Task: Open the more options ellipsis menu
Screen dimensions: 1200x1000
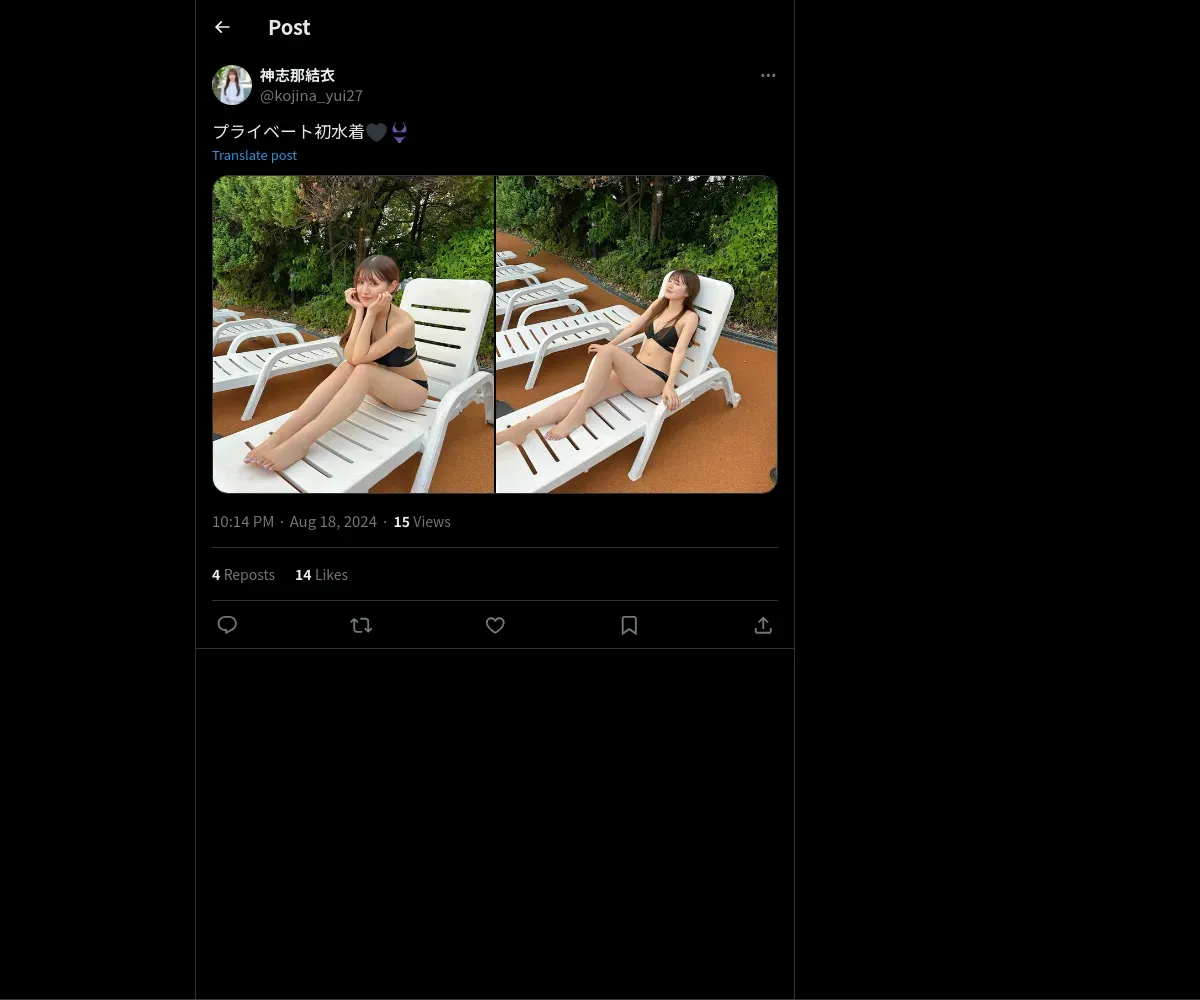Action: (768, 75)
